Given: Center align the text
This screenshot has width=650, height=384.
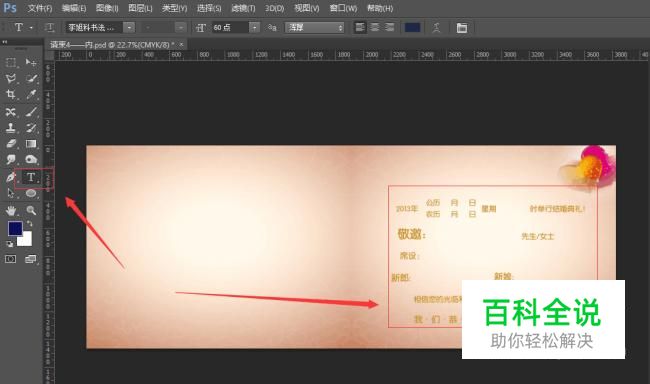Looking at the screenshot, I should 375,27.
